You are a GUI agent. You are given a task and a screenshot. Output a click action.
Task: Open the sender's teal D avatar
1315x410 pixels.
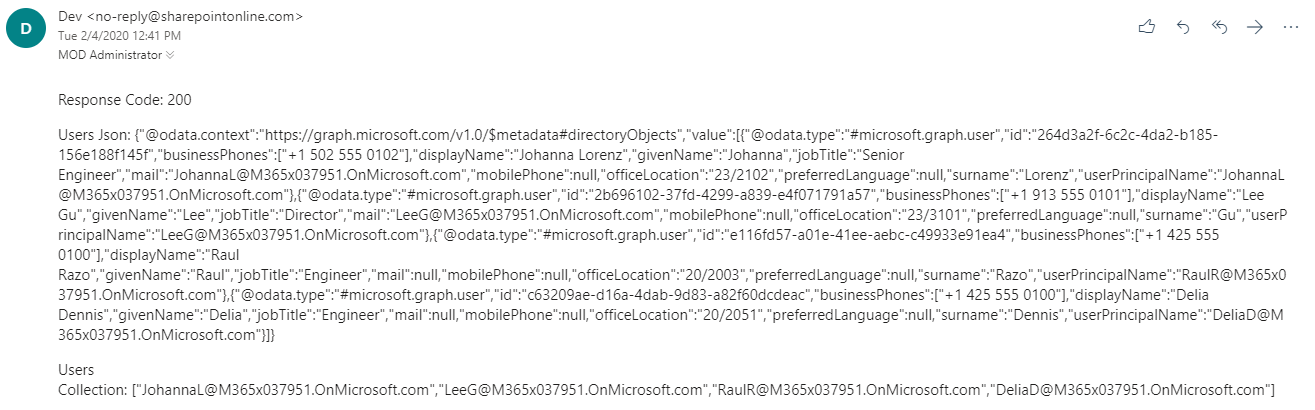tap(24, 30)
